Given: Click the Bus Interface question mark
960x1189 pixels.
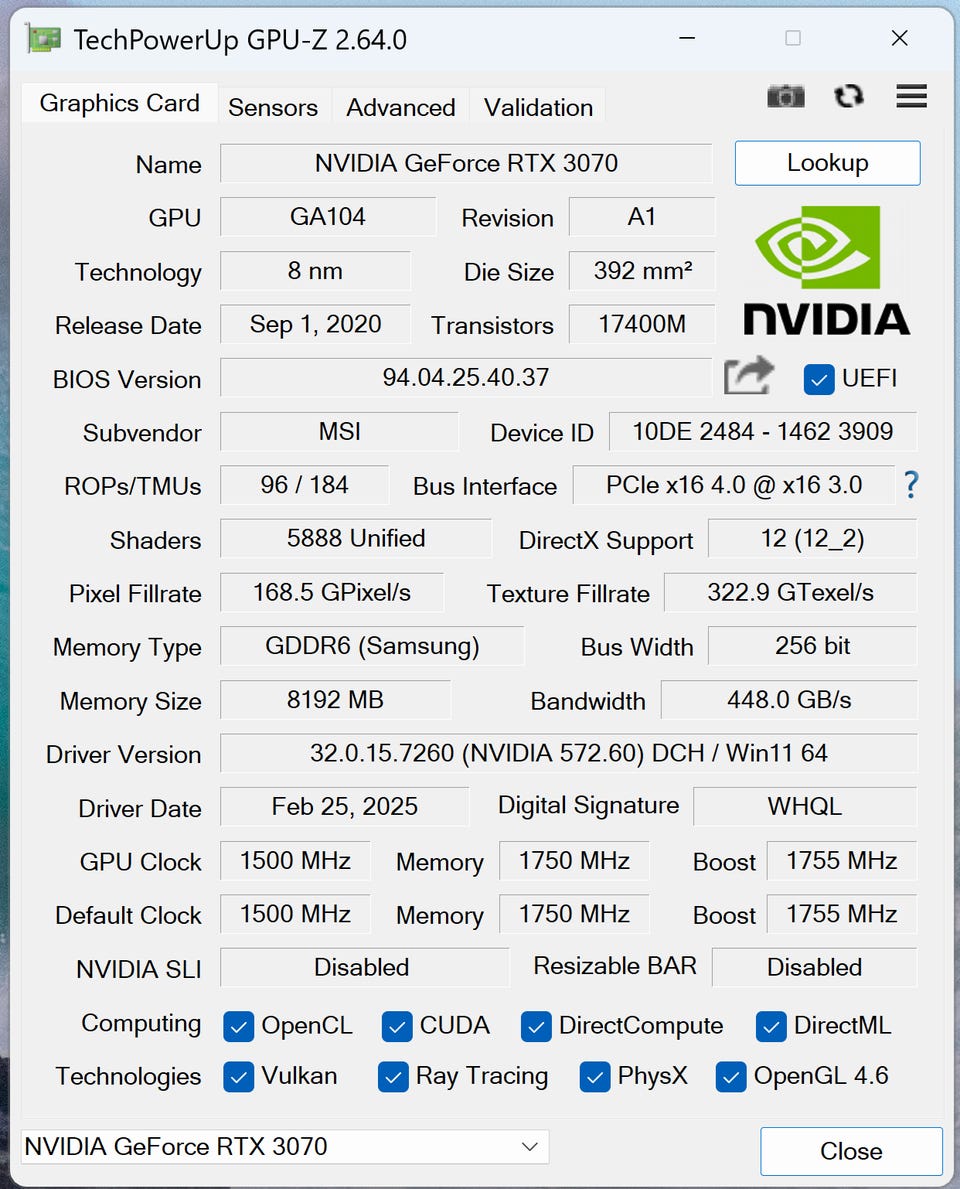Looking at the screenshot, I should click(910, 485).
